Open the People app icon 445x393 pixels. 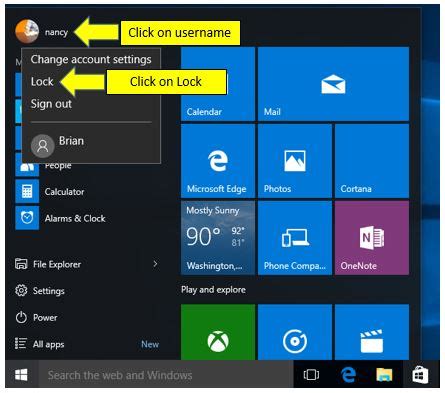coord(27,168)
